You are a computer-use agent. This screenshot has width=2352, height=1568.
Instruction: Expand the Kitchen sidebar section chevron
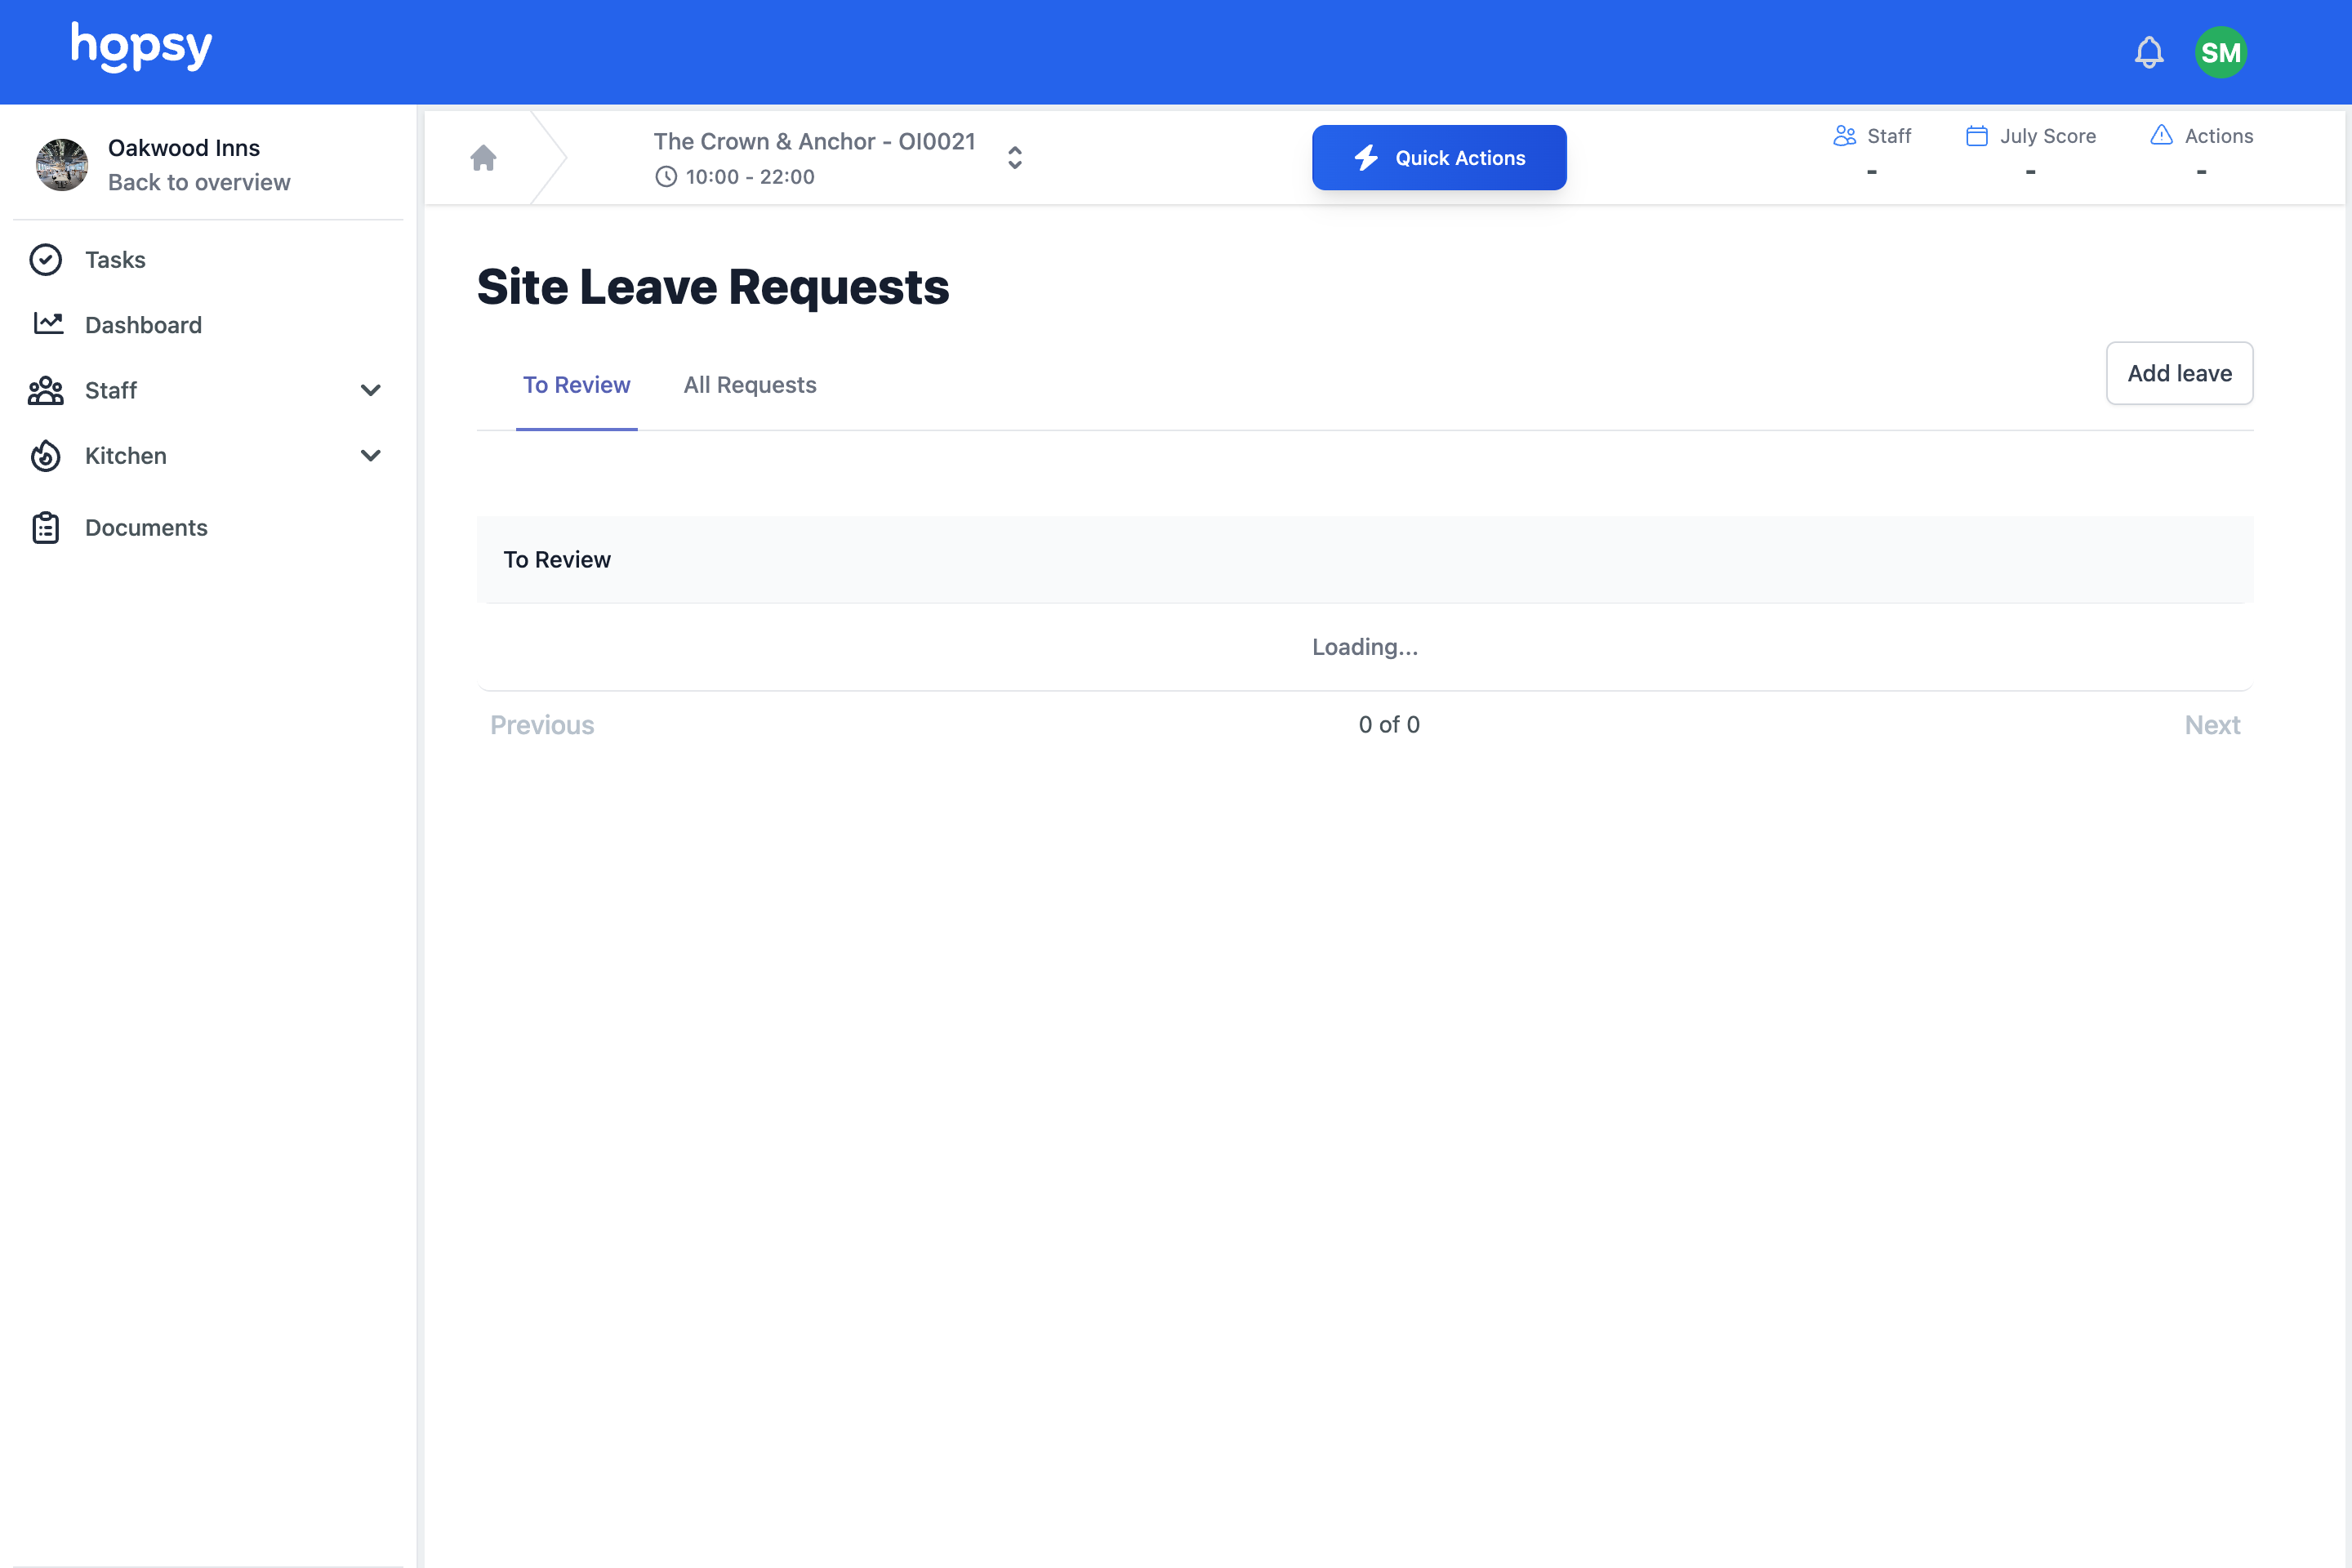click(x=370, y=456)
